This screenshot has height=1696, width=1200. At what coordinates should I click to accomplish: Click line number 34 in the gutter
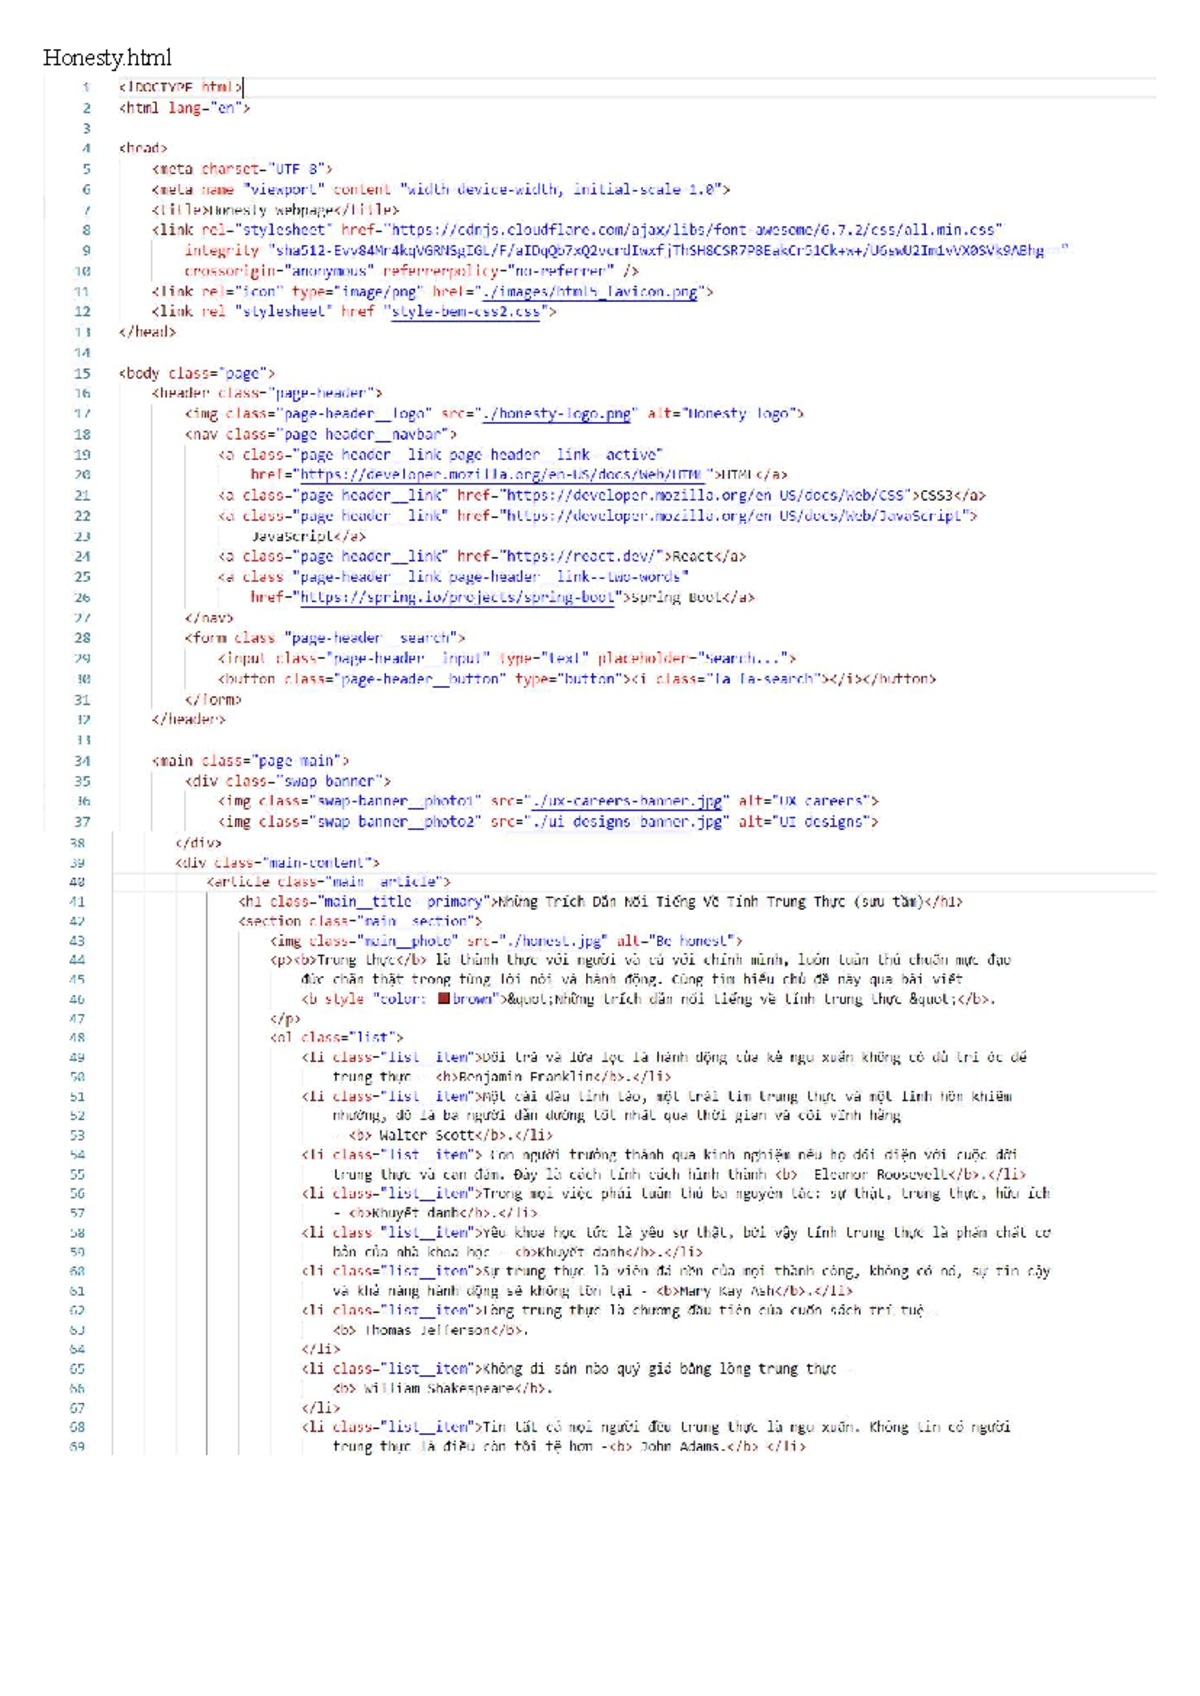[x=82, y=761]
